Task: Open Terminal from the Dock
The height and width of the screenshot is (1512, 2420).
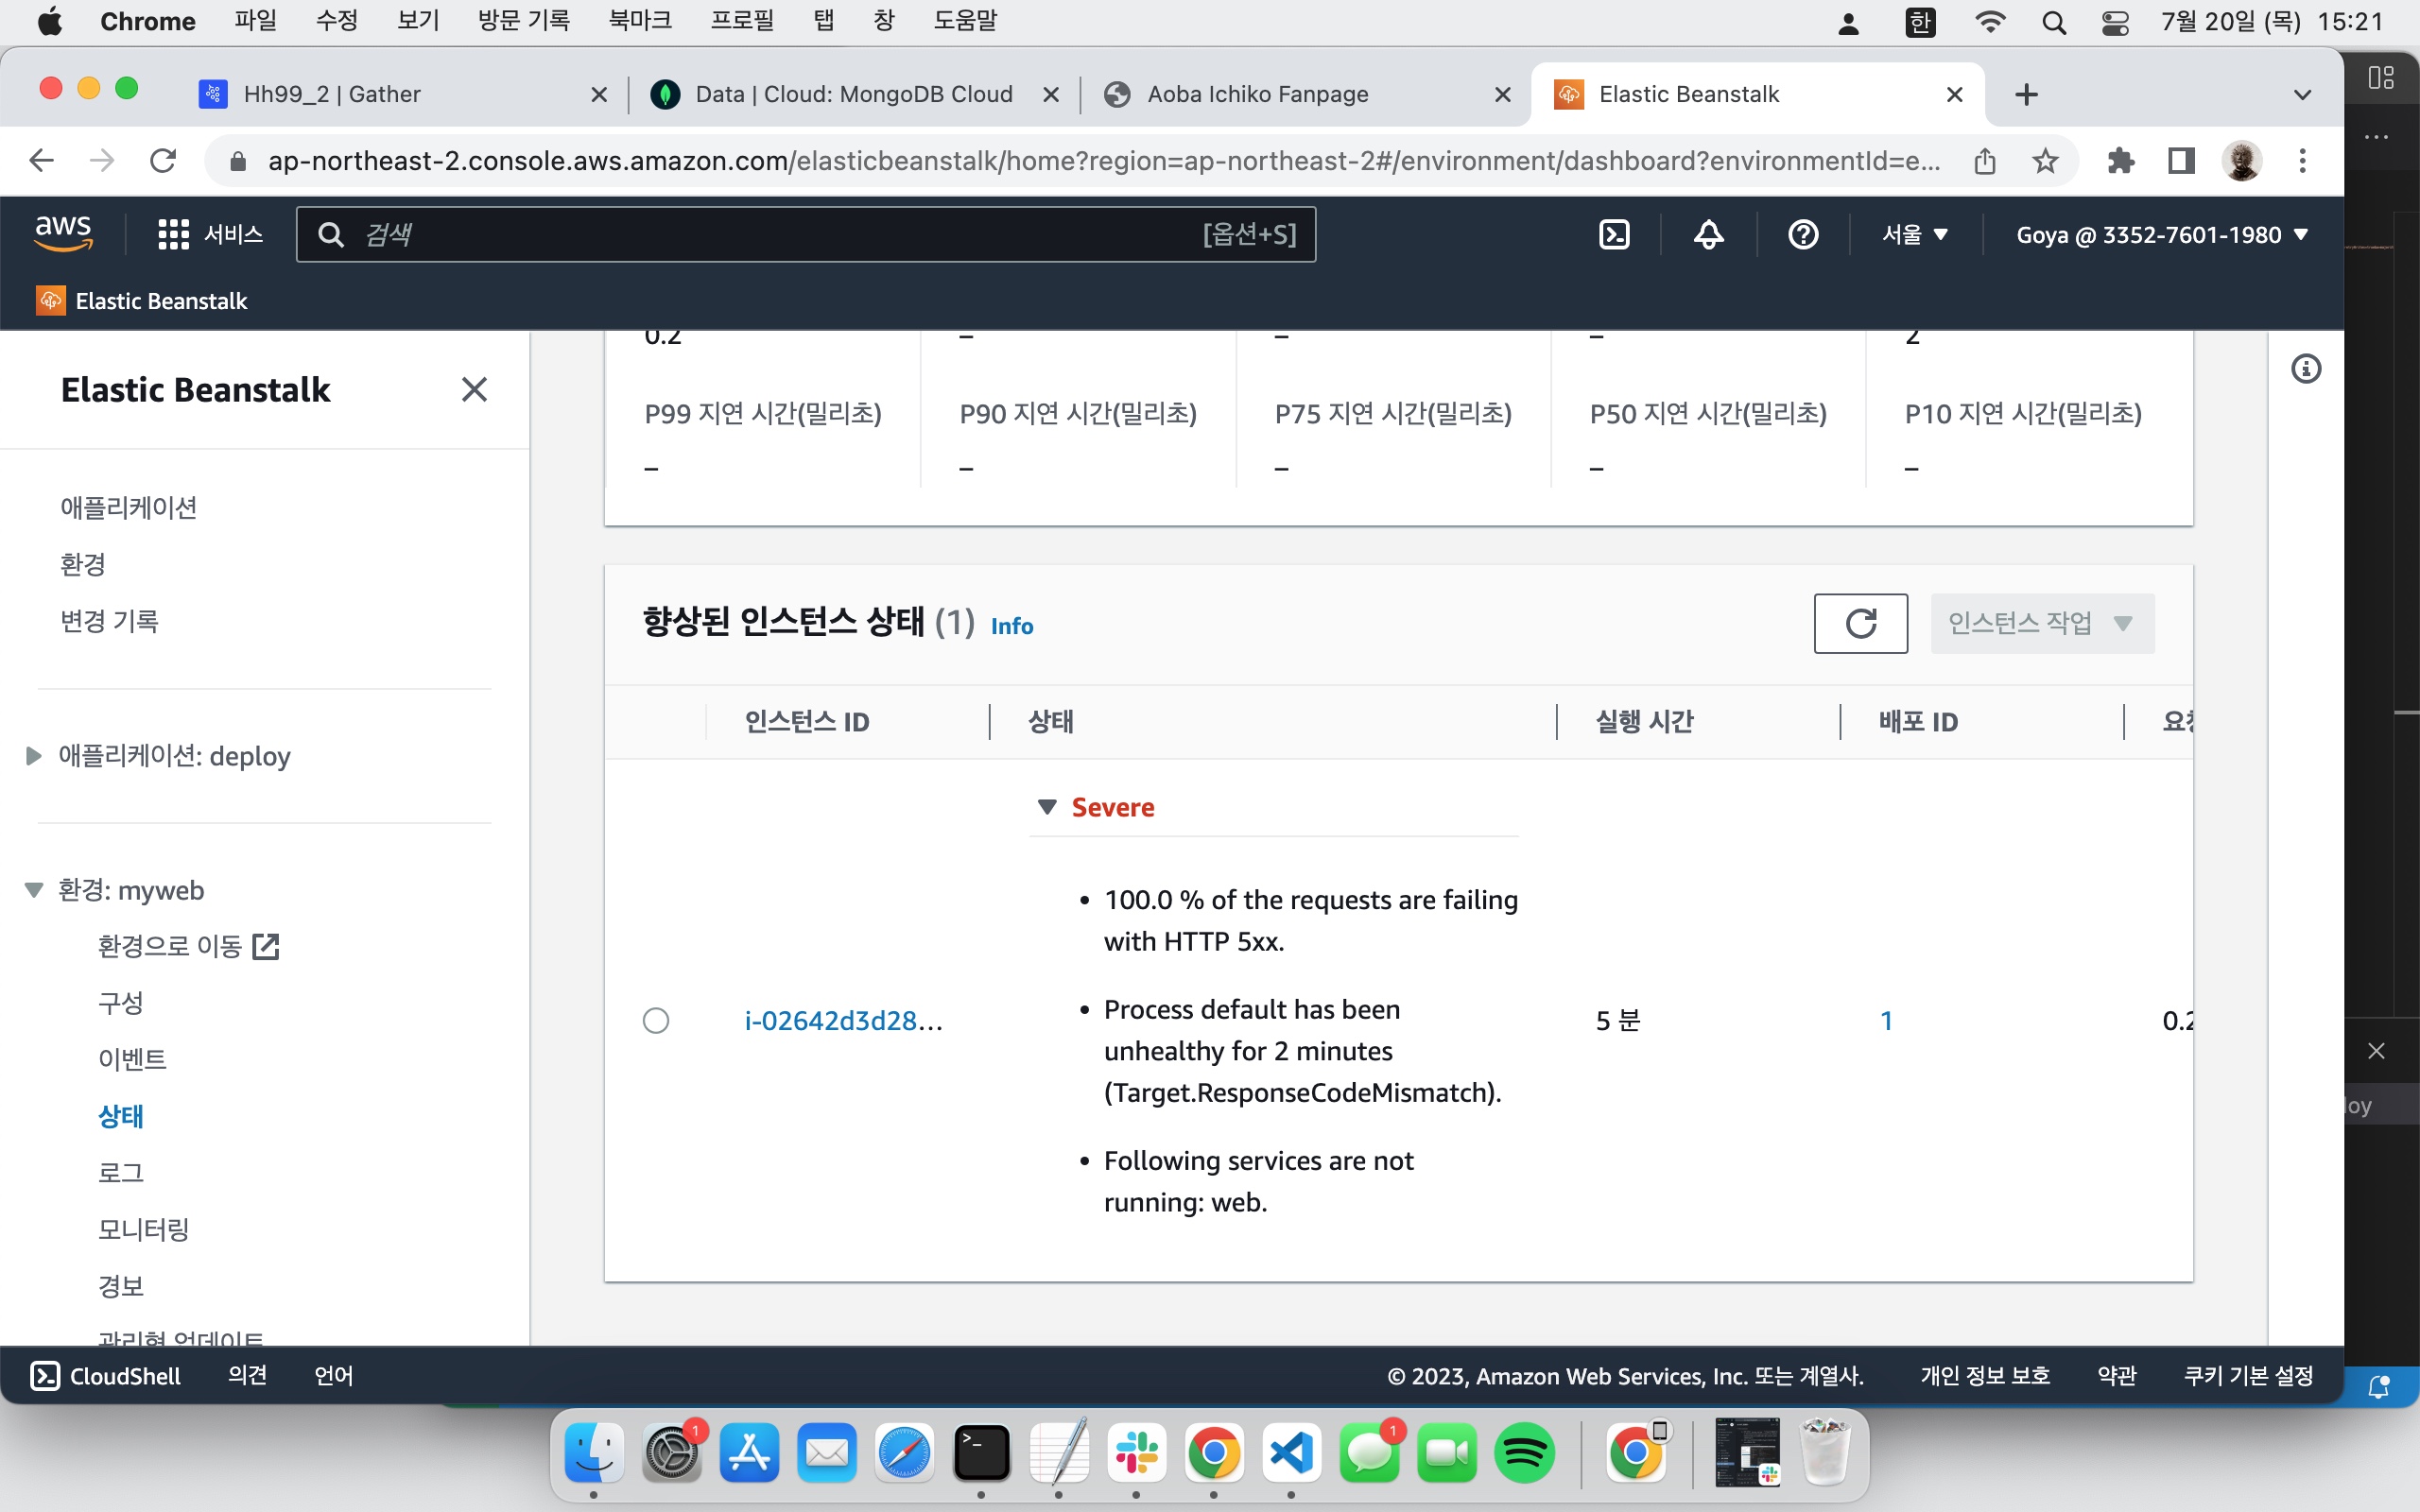Action: point(981,1452)
